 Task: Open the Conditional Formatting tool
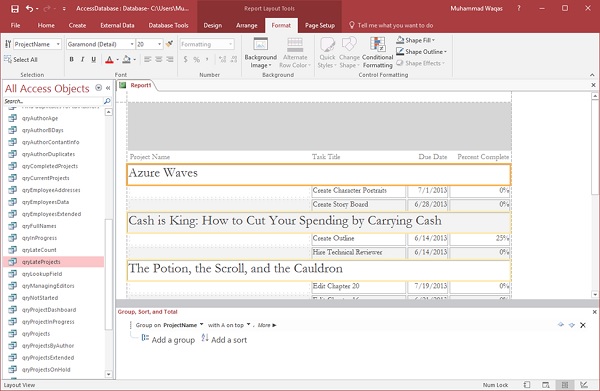click(377, 53)
